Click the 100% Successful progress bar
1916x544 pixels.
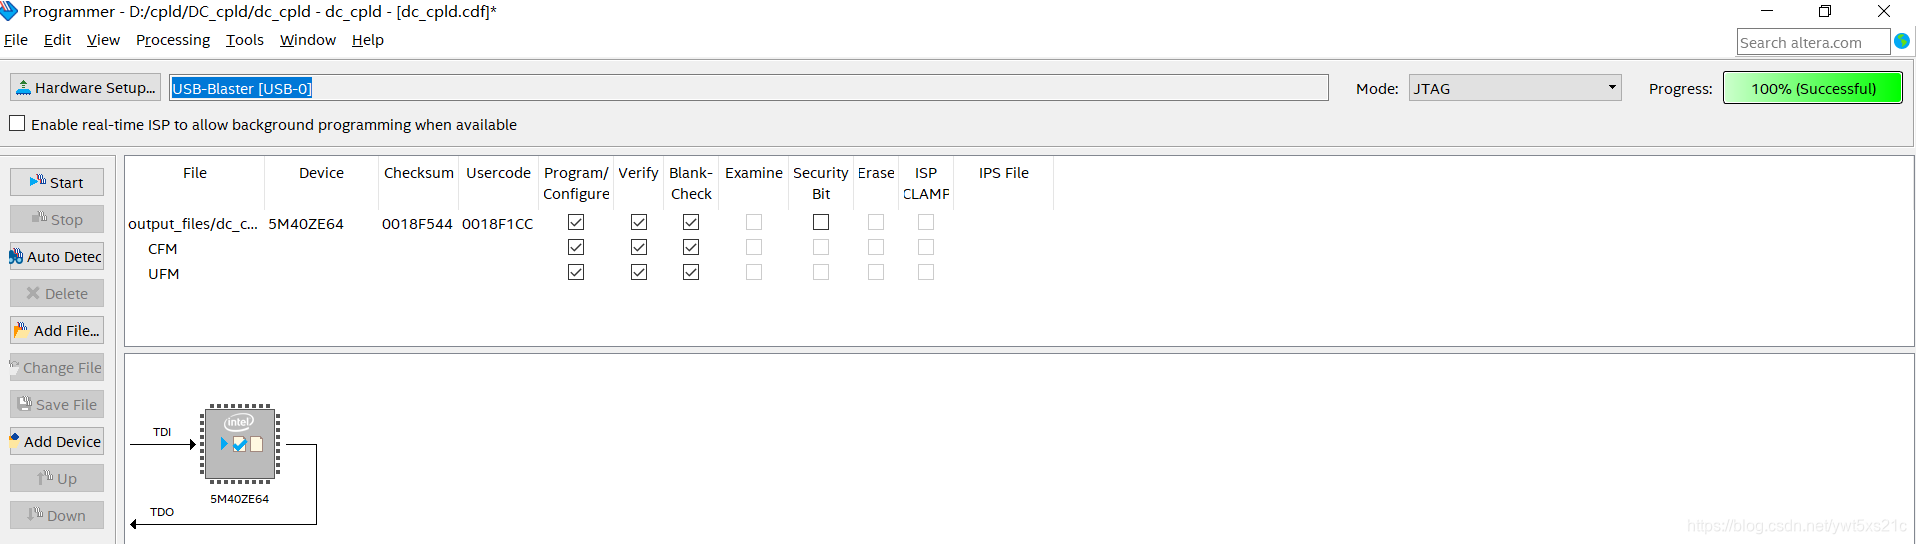point(1813,88)
